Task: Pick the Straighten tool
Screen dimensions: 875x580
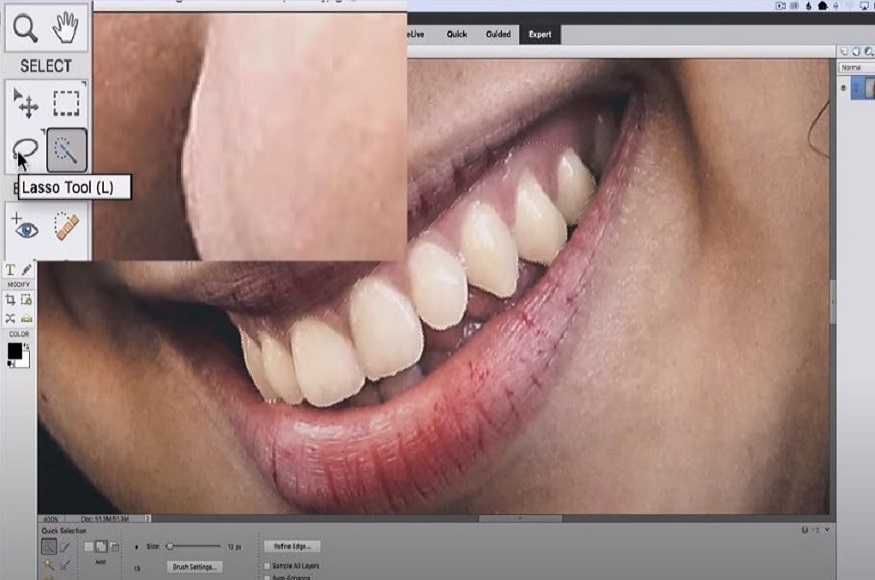Action: [26, 318]
